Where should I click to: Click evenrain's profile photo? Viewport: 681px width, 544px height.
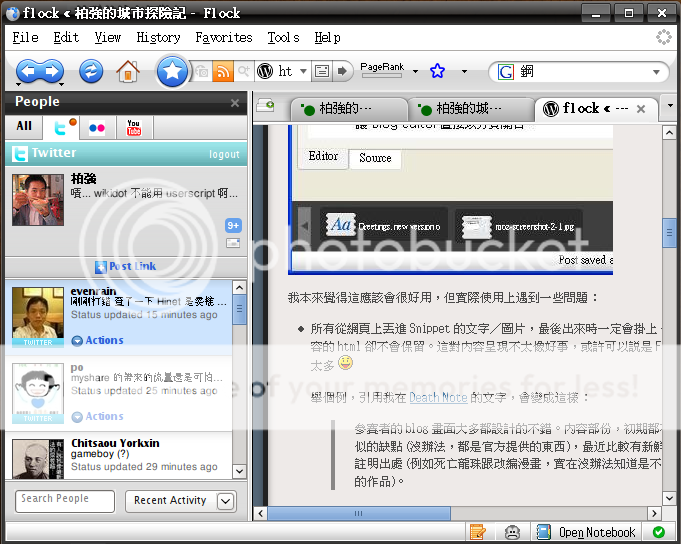coord(38,313)
